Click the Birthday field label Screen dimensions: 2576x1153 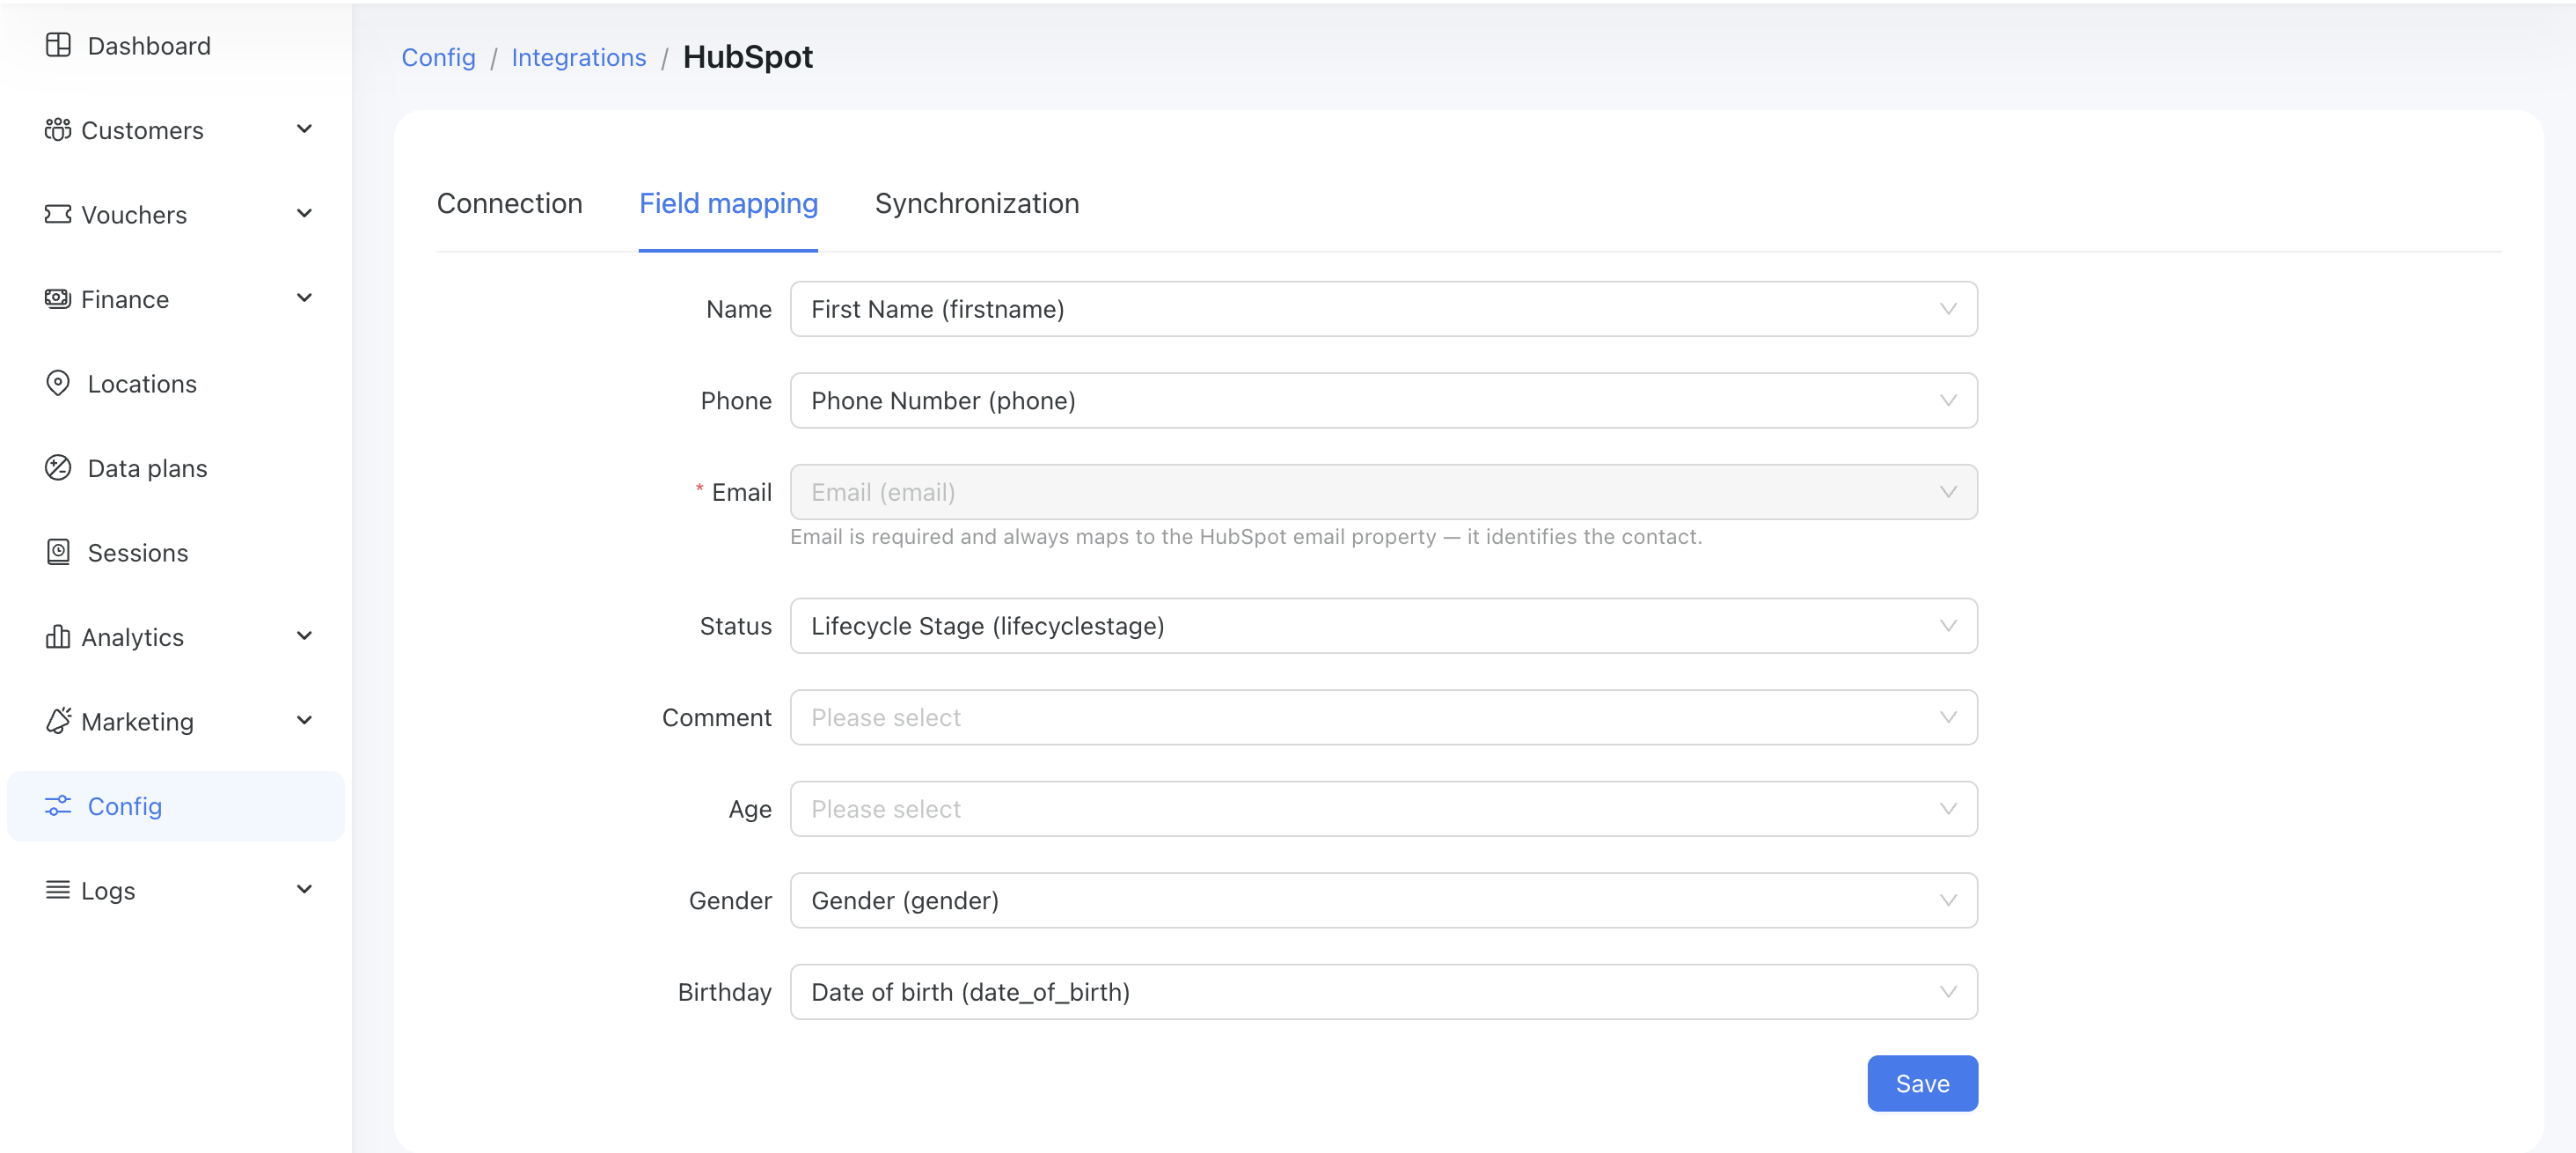point(724,992)
